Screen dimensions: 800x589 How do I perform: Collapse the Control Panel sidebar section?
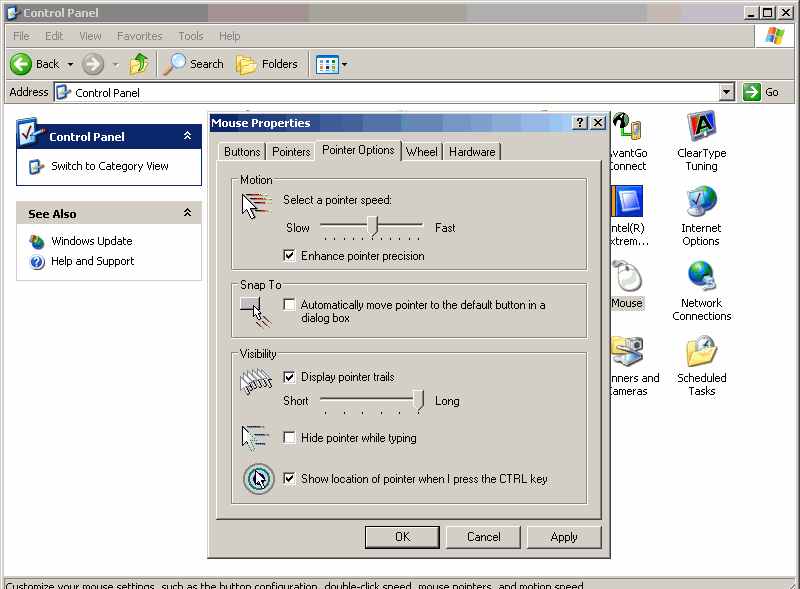[187, 136]
